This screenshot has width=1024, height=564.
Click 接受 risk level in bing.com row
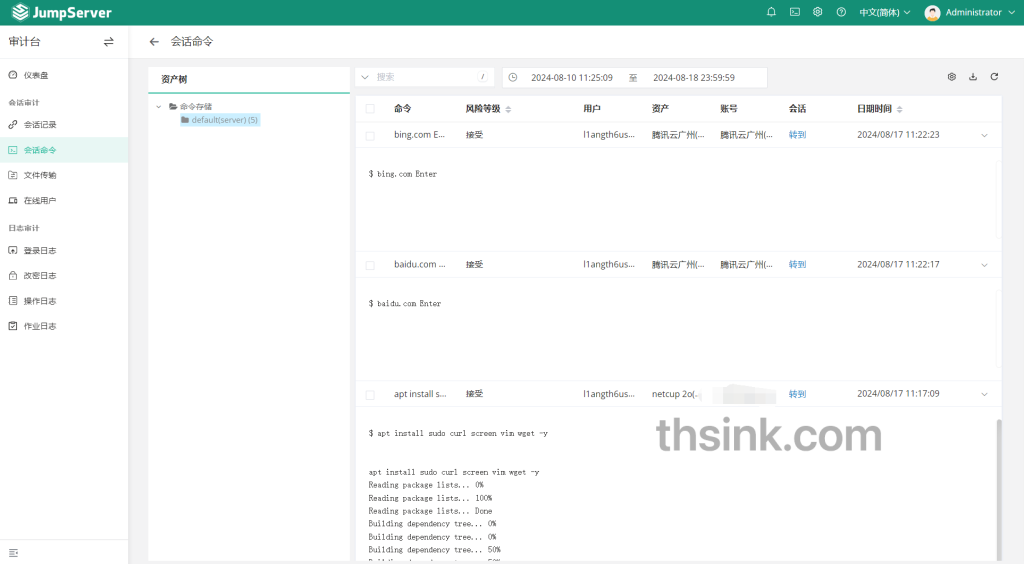click(x=474, y=135)
